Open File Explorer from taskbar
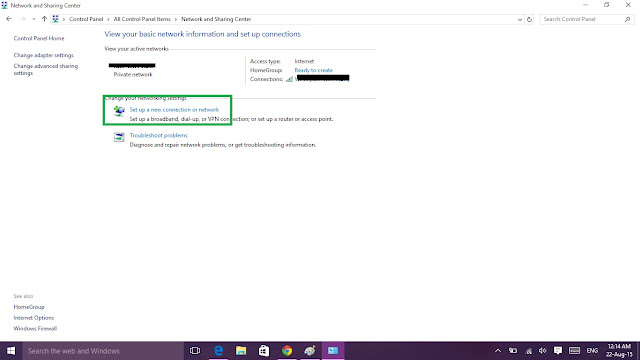640x360 pixels. point(241,351)
